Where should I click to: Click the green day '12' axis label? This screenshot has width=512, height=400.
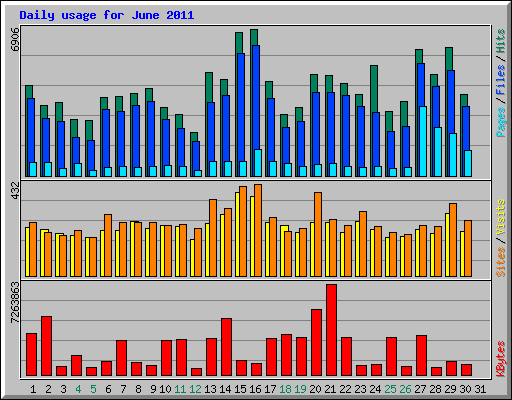tap(195, 389)
